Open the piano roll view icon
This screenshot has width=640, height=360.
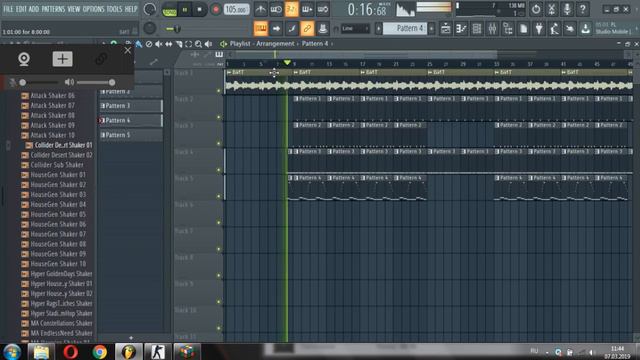[461, 29]
